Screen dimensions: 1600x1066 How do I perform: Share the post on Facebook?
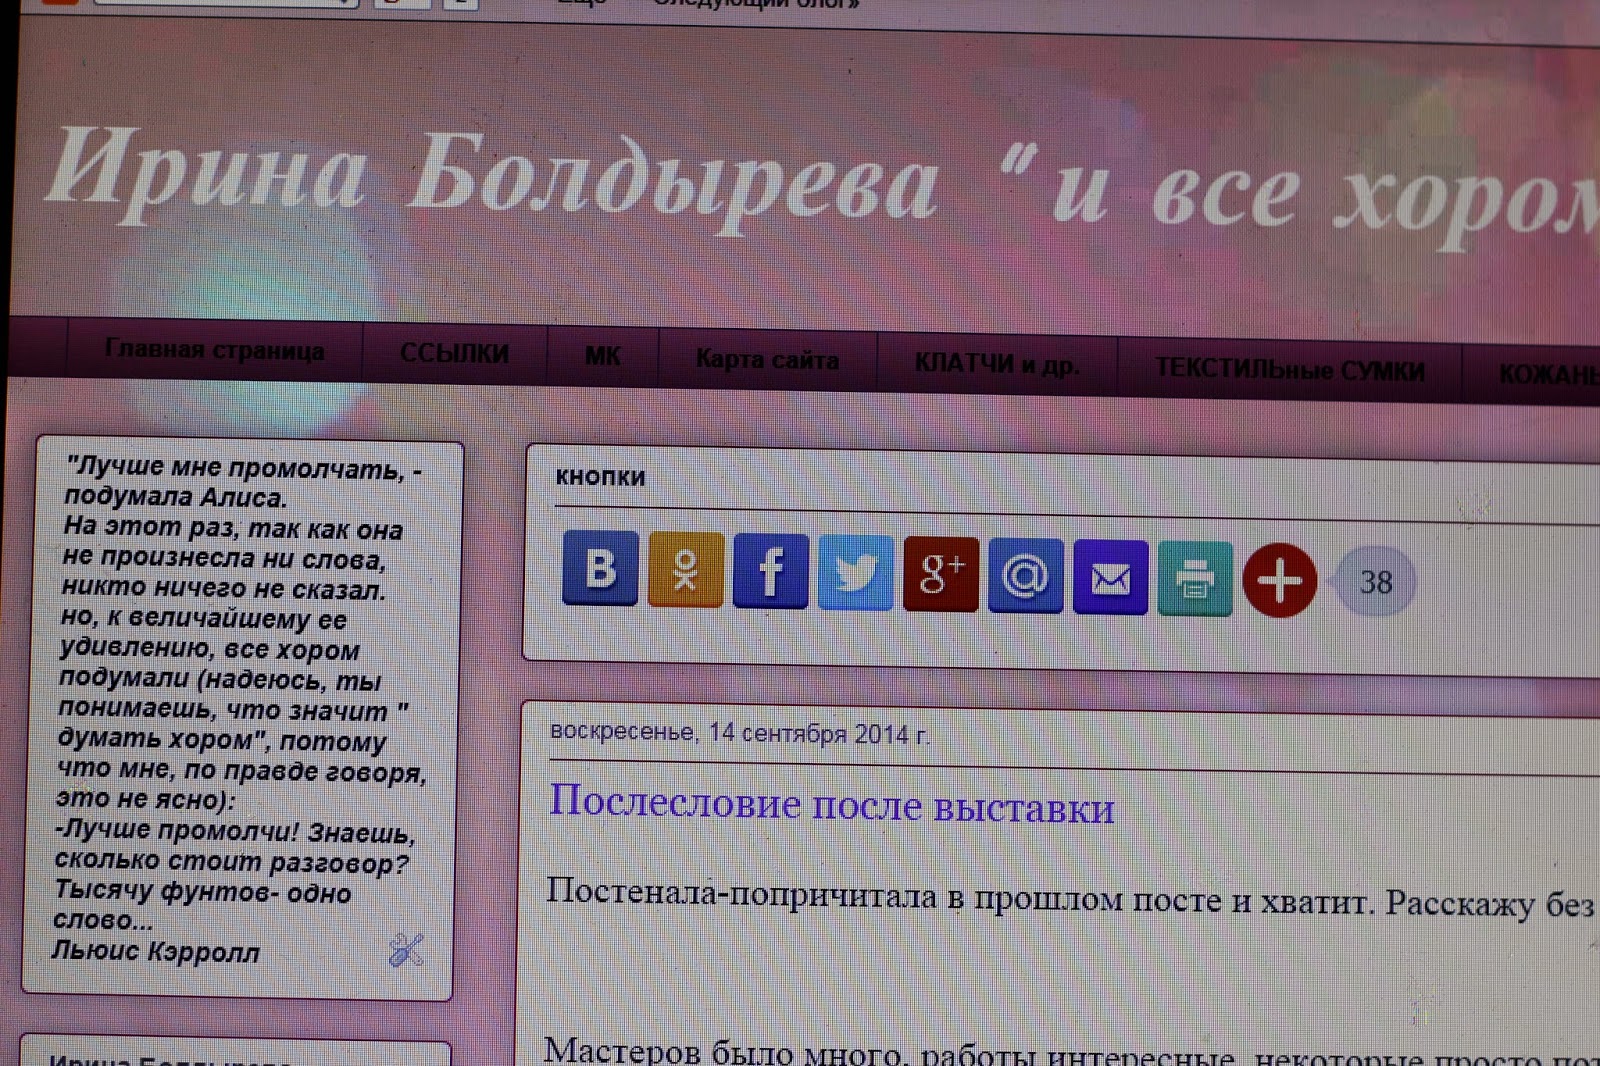click(x=770, y=571)
